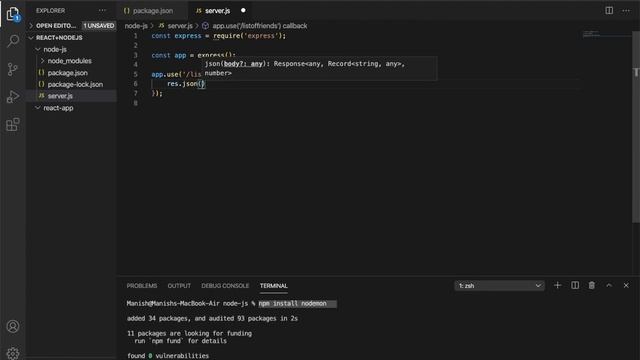Open package.json in the file tree
640x360 pixels.
[67, 73]
